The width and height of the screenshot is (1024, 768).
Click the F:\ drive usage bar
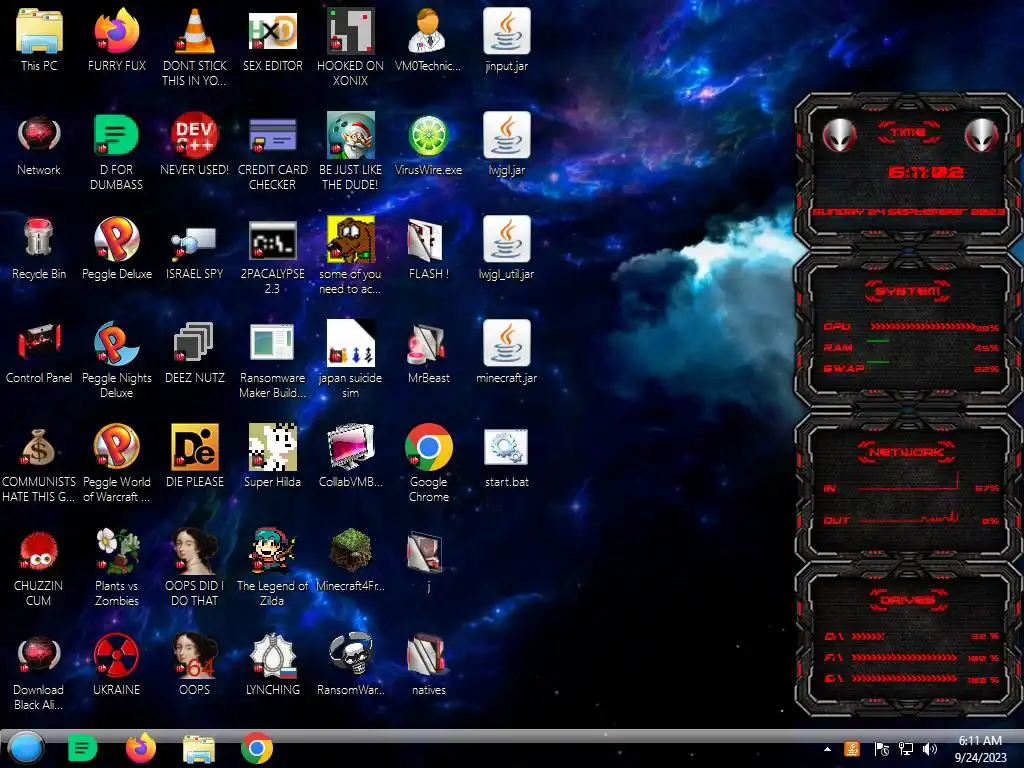(904, 658)
